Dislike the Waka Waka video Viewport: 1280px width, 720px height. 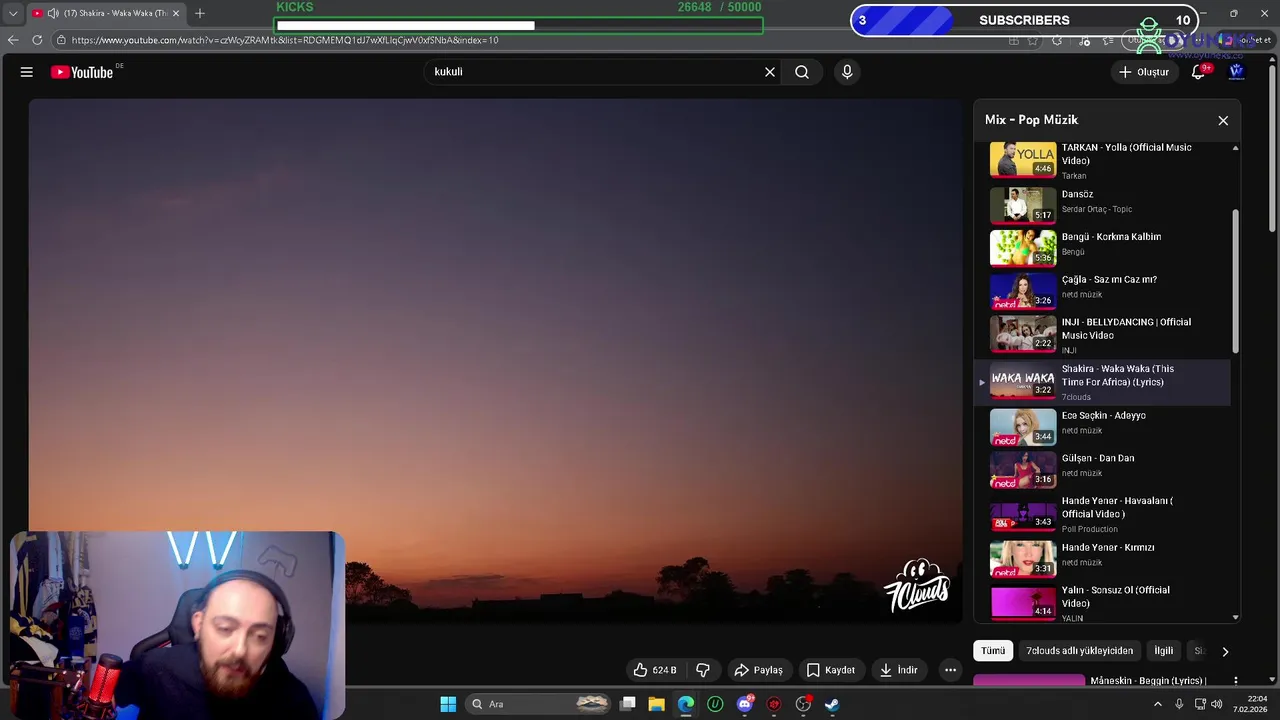(x=703, y=670)
